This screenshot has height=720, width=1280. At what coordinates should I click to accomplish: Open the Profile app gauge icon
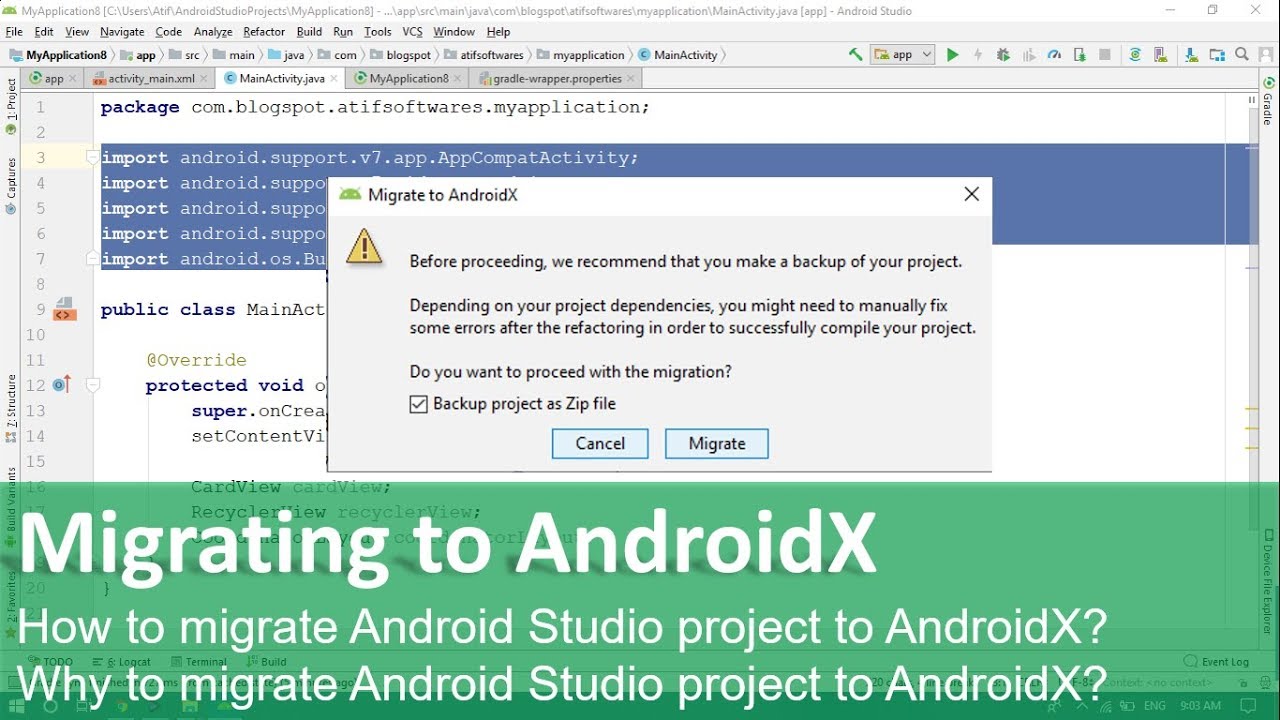[1053, 55]
